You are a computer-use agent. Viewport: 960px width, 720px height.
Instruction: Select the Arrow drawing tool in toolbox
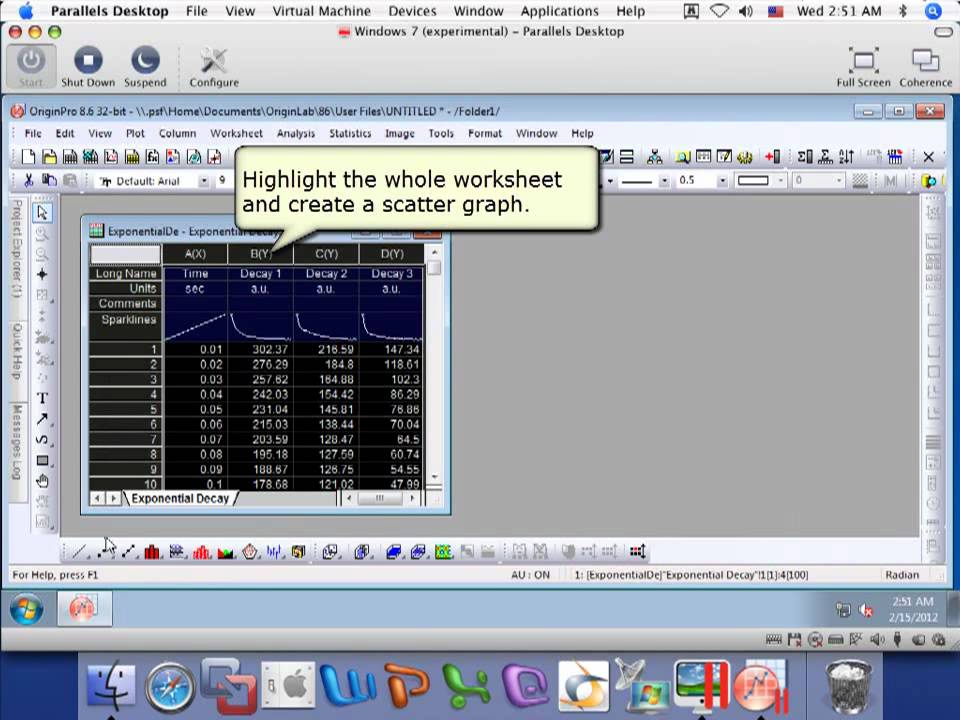pyautogui.click(x=42, y=419)
